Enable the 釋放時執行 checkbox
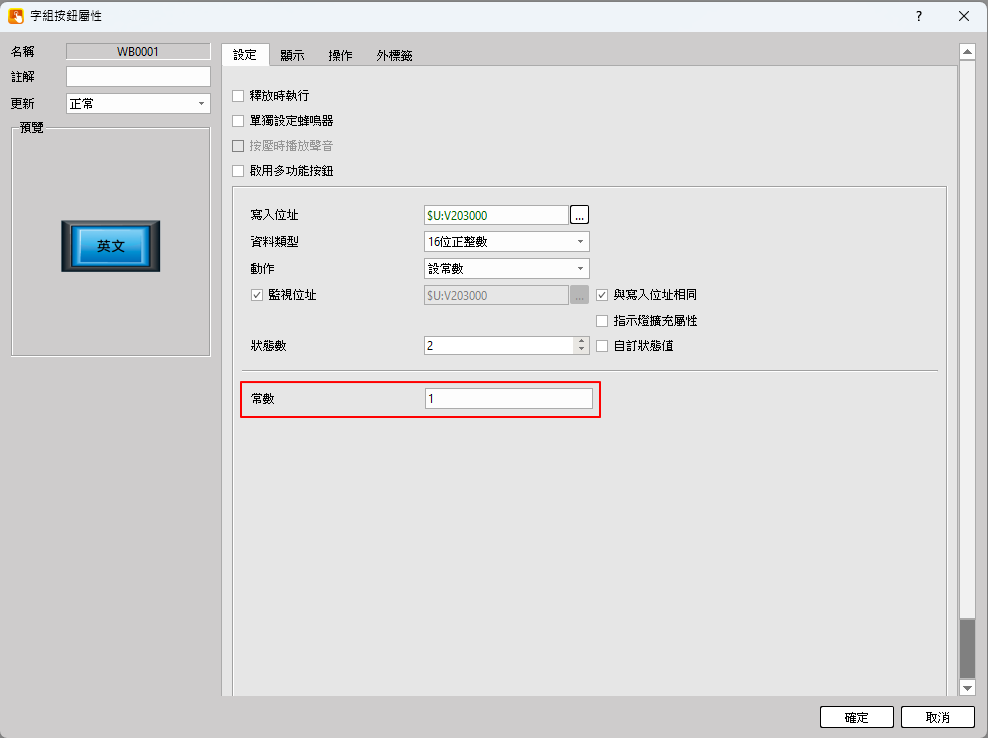The height and width of the screenshot is (738, 988). (x=238, y=96)
